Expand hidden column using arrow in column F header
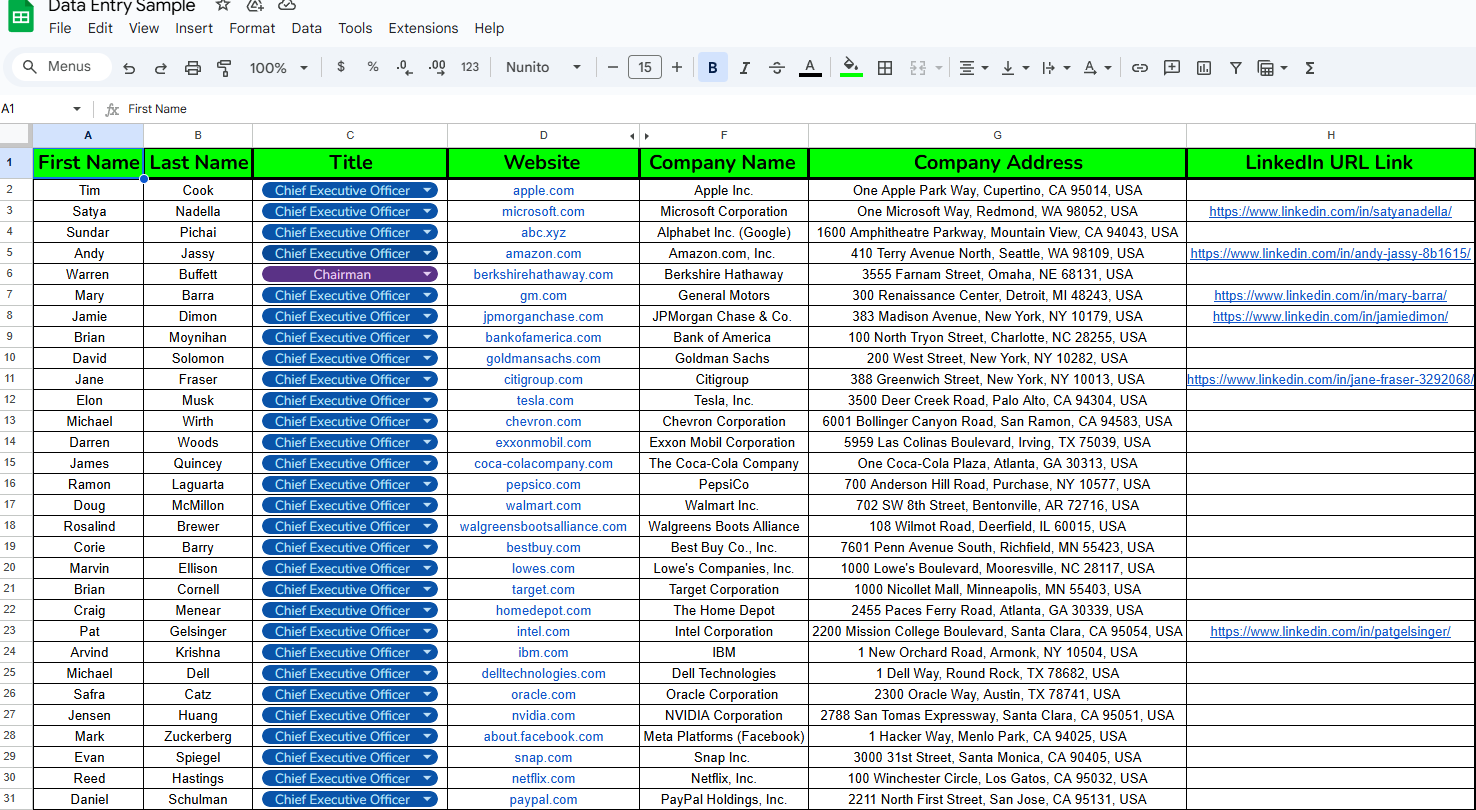1476x810 pixels. [646, 136]
